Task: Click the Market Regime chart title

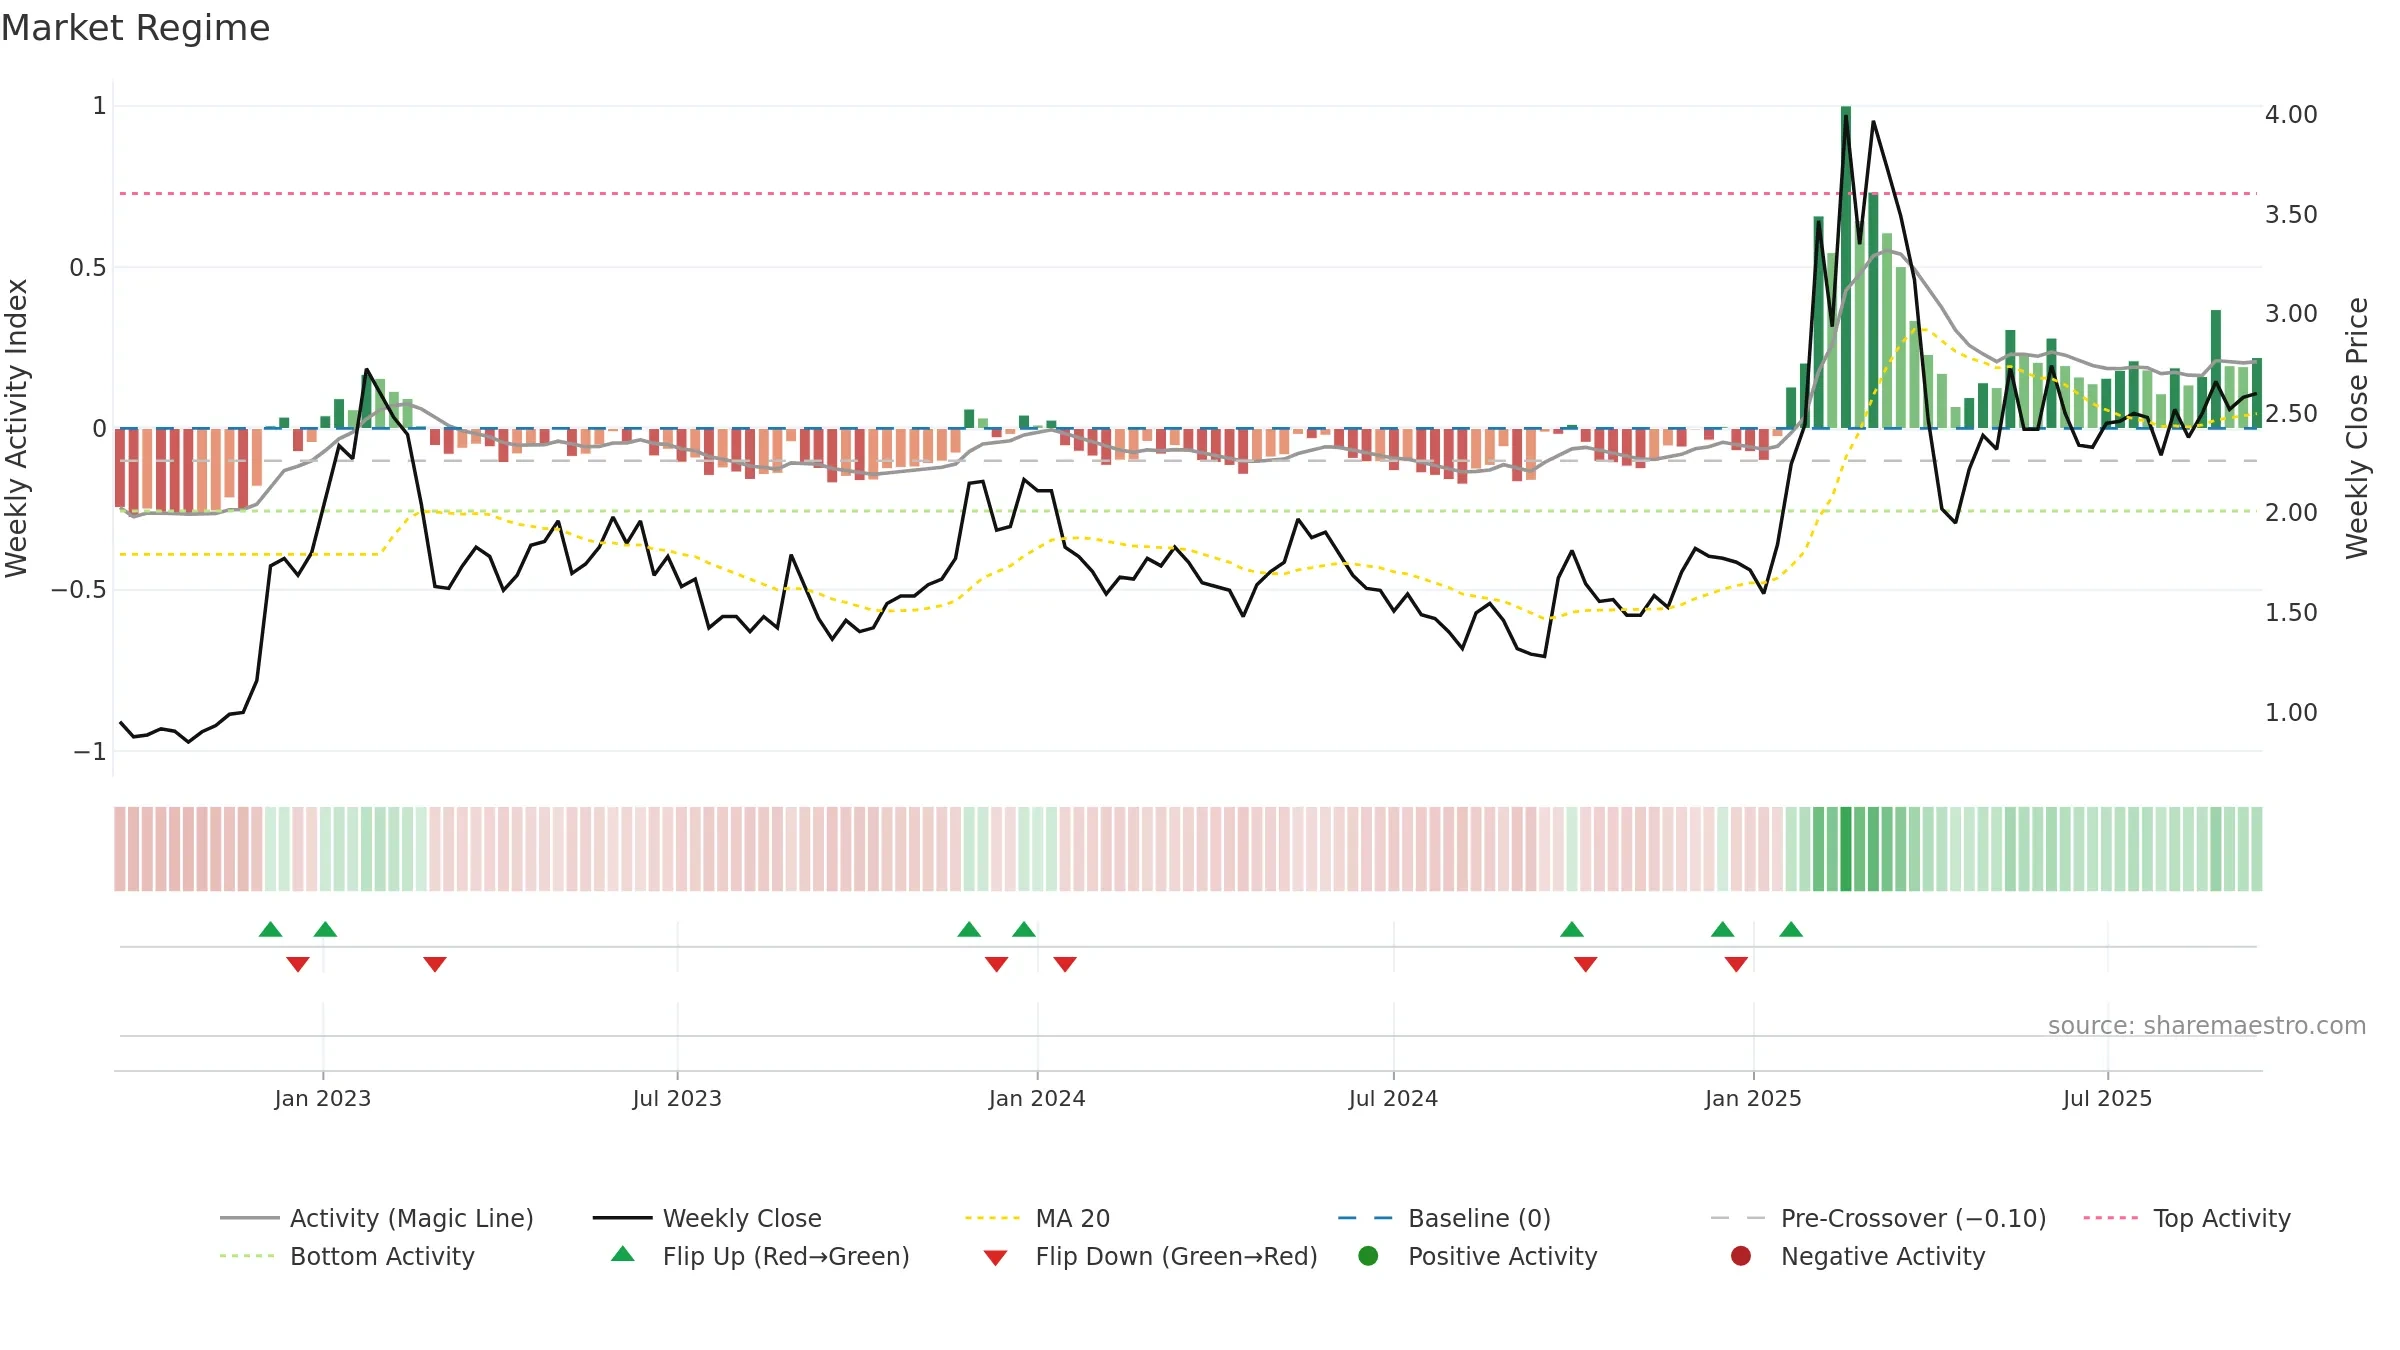Action: pos(135,28)
